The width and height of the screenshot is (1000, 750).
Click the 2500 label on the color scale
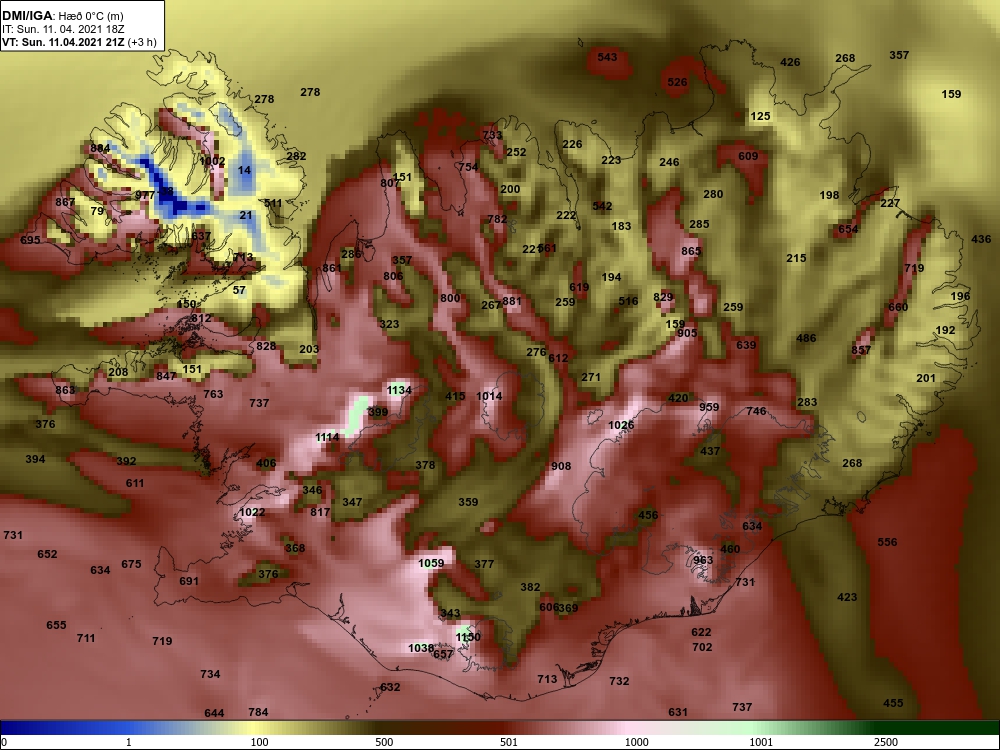point(886,742)
